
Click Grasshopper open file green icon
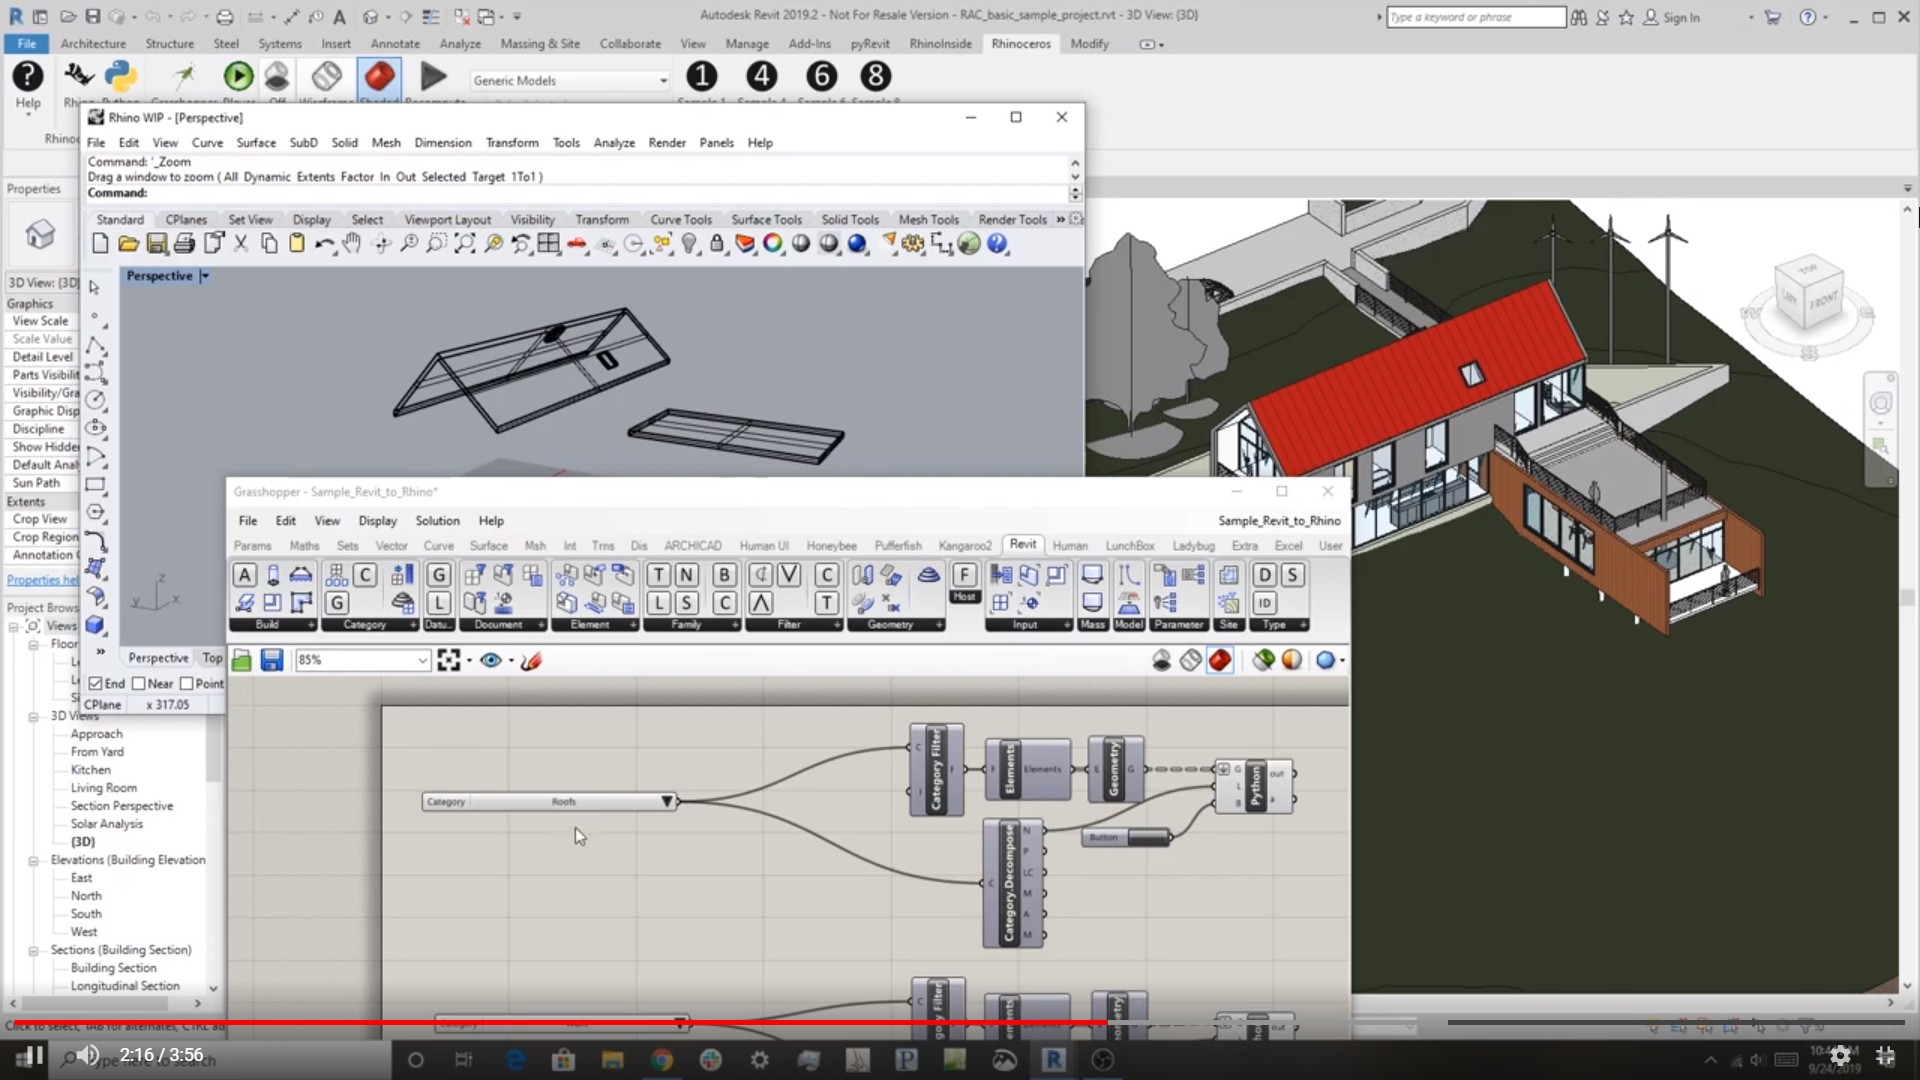242,660
